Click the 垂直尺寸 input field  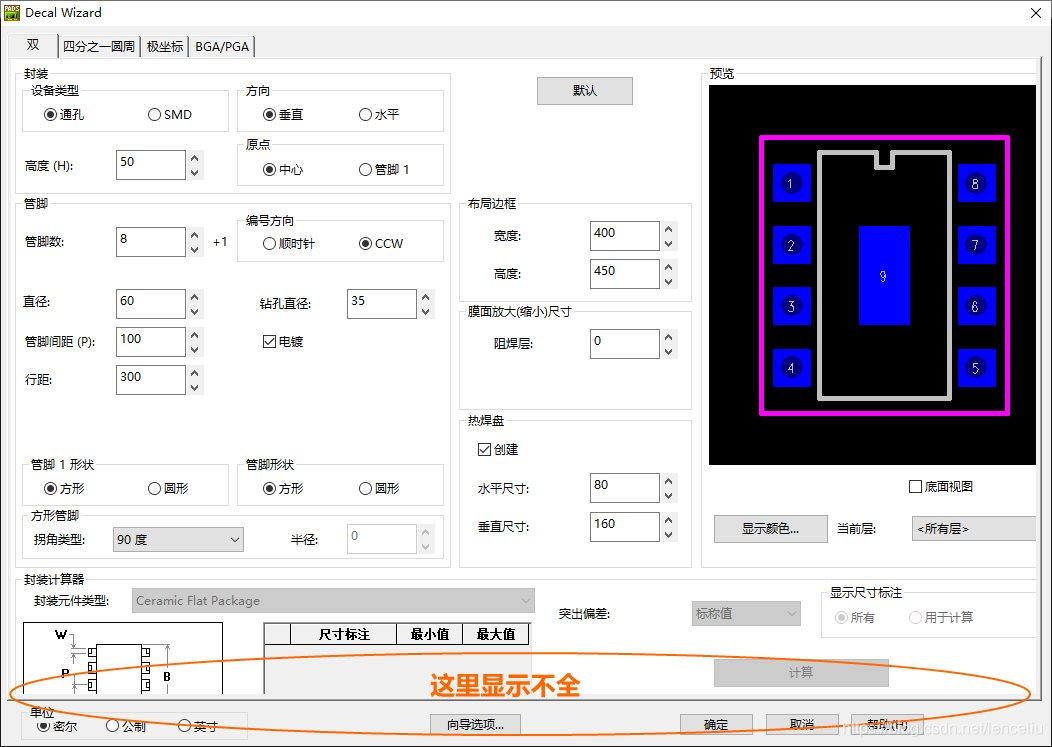625,527
